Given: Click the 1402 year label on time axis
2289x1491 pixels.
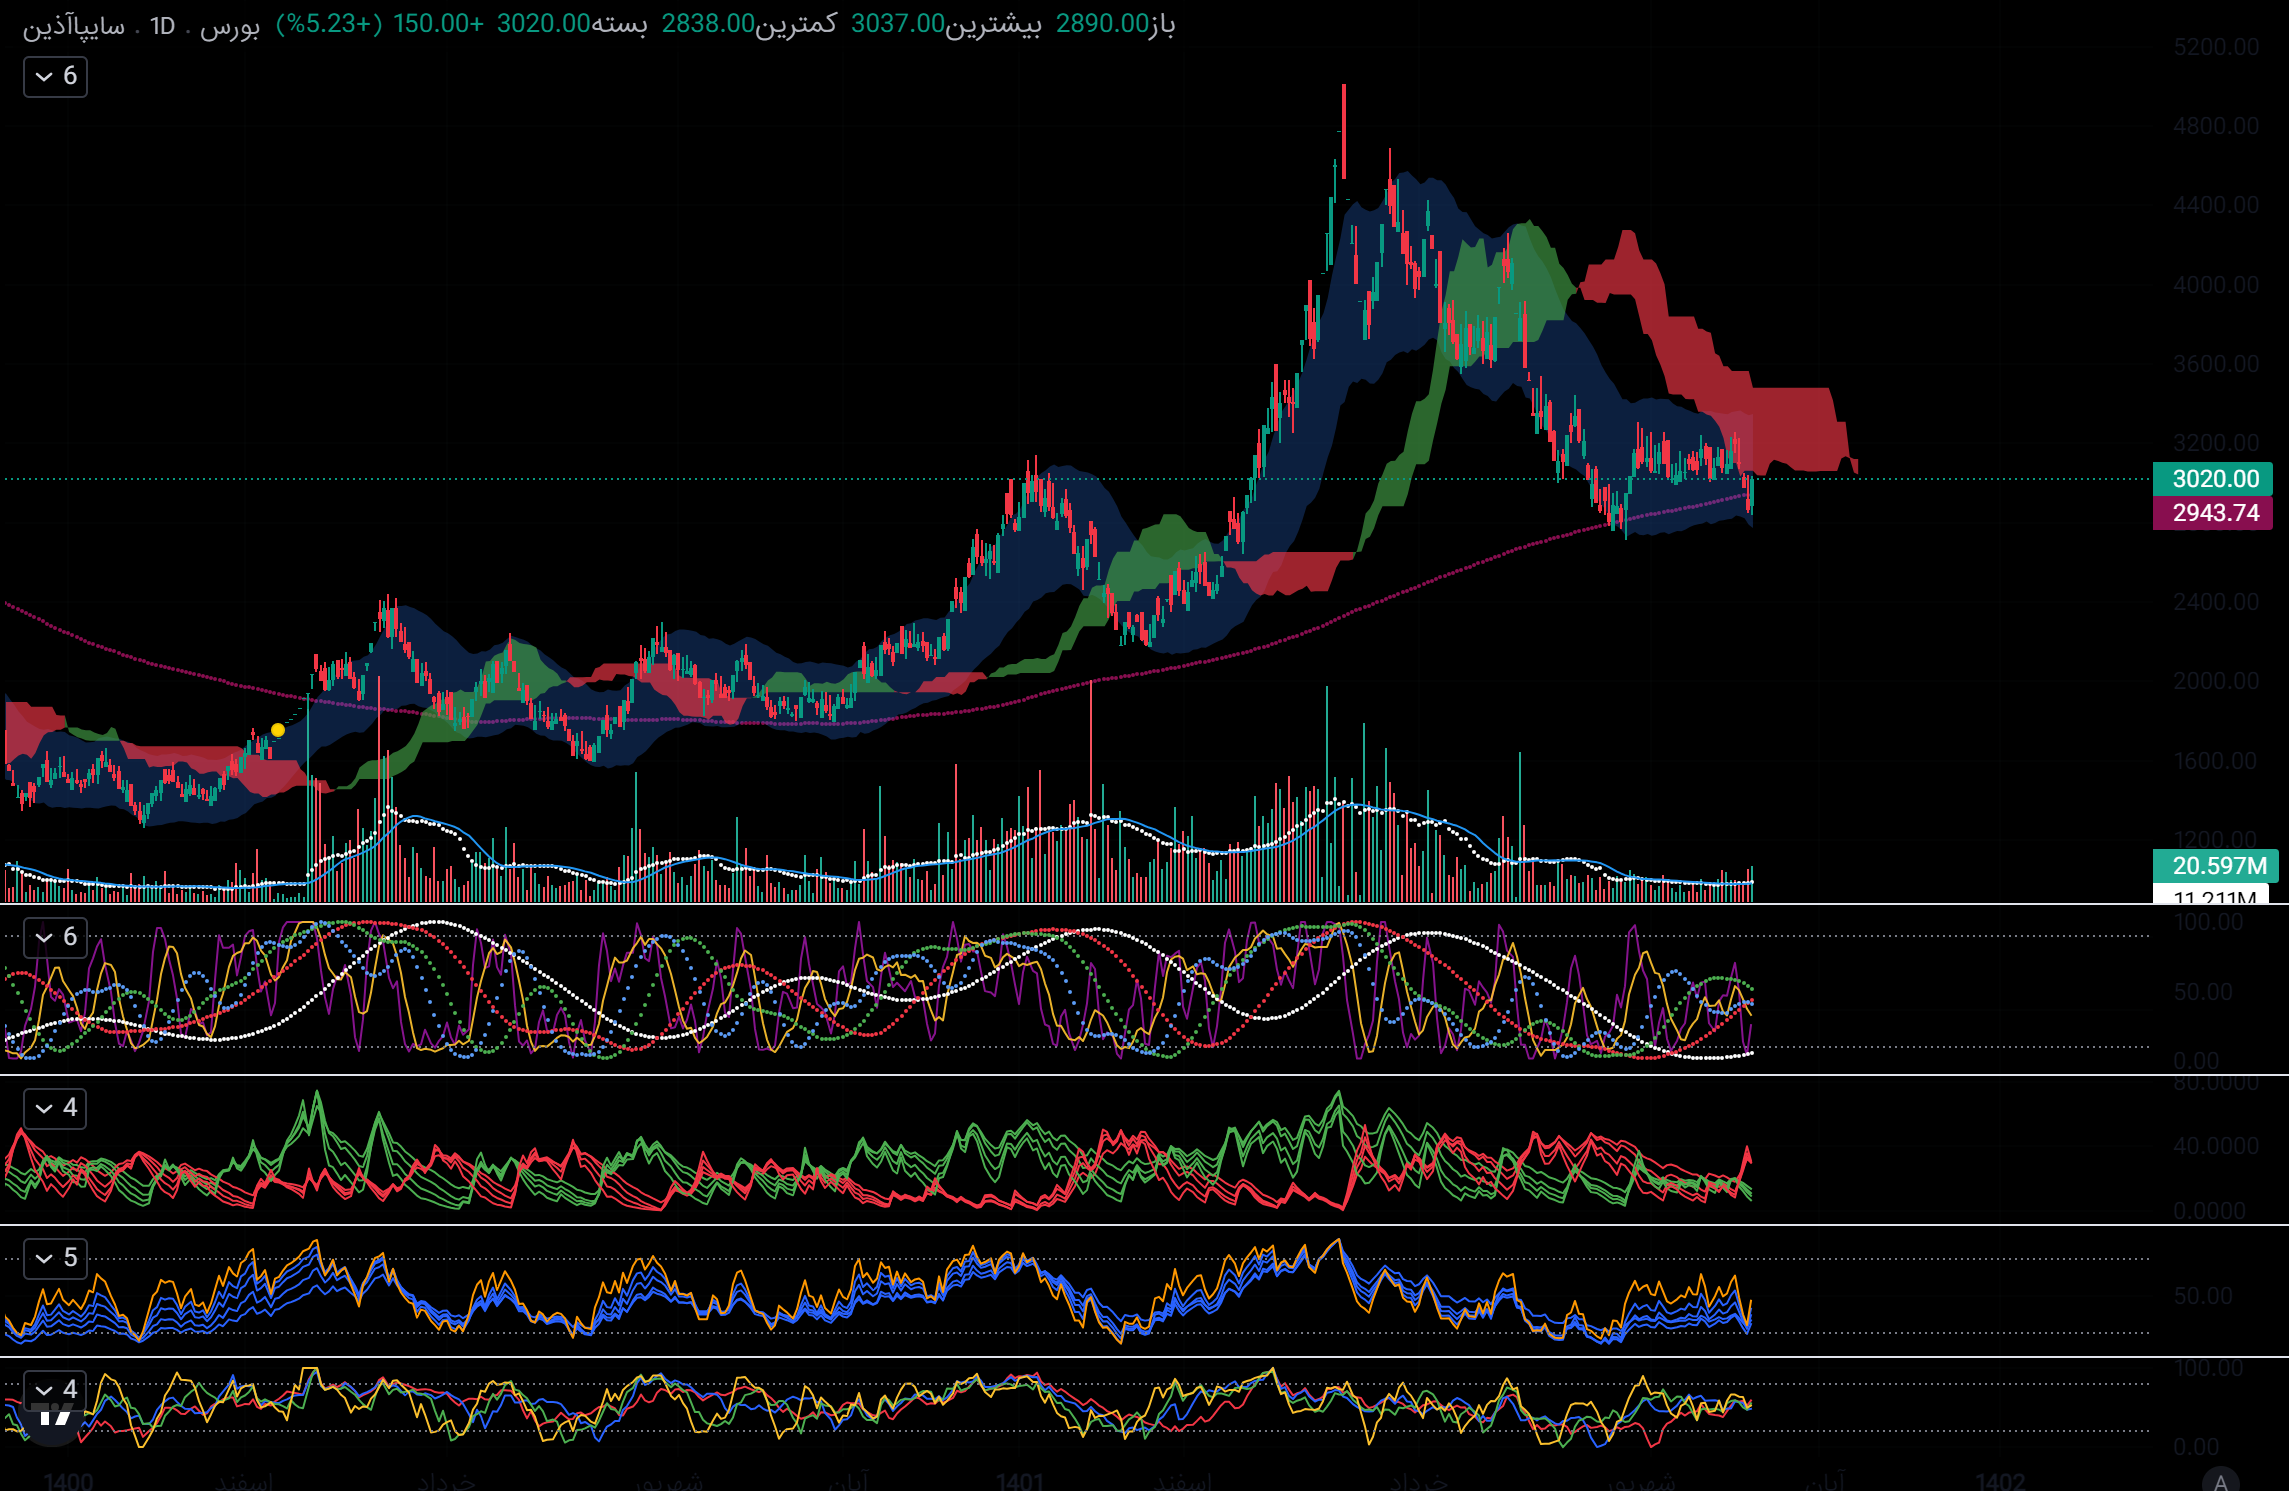Looking at the screenshot, I should click(x=2000, y=1481).
